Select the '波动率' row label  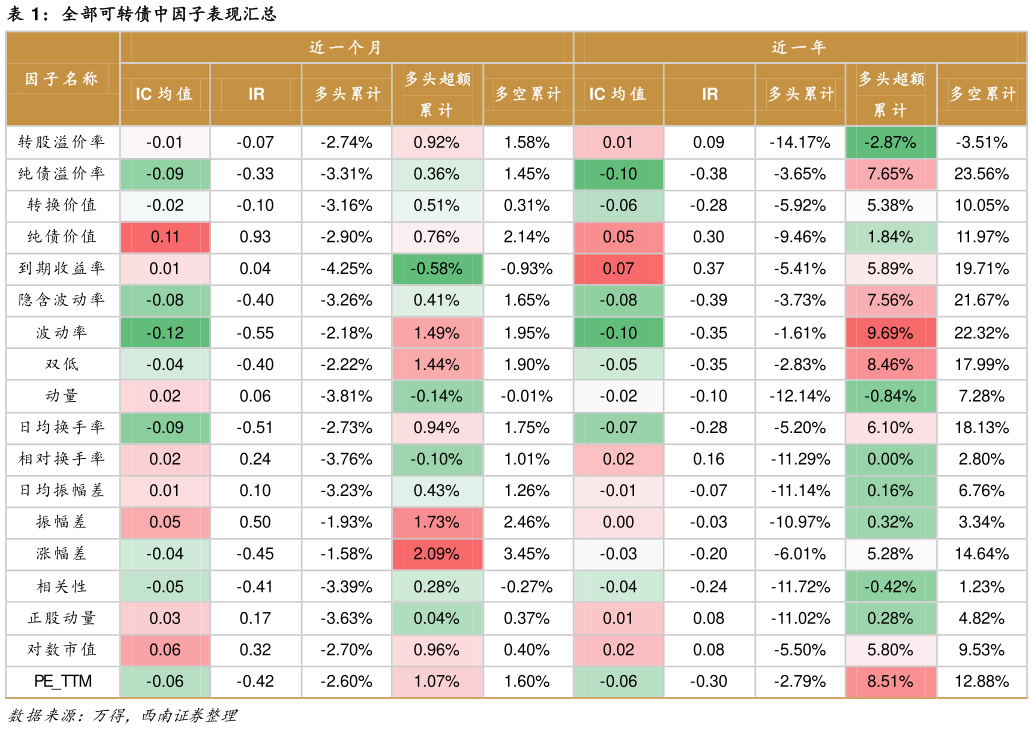(62, 333)
